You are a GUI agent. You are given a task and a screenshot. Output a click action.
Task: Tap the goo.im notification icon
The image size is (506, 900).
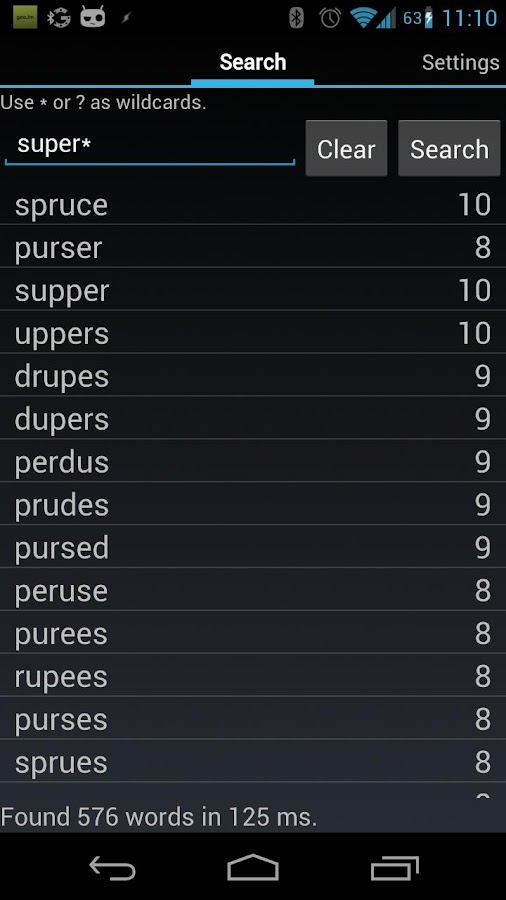25,17
